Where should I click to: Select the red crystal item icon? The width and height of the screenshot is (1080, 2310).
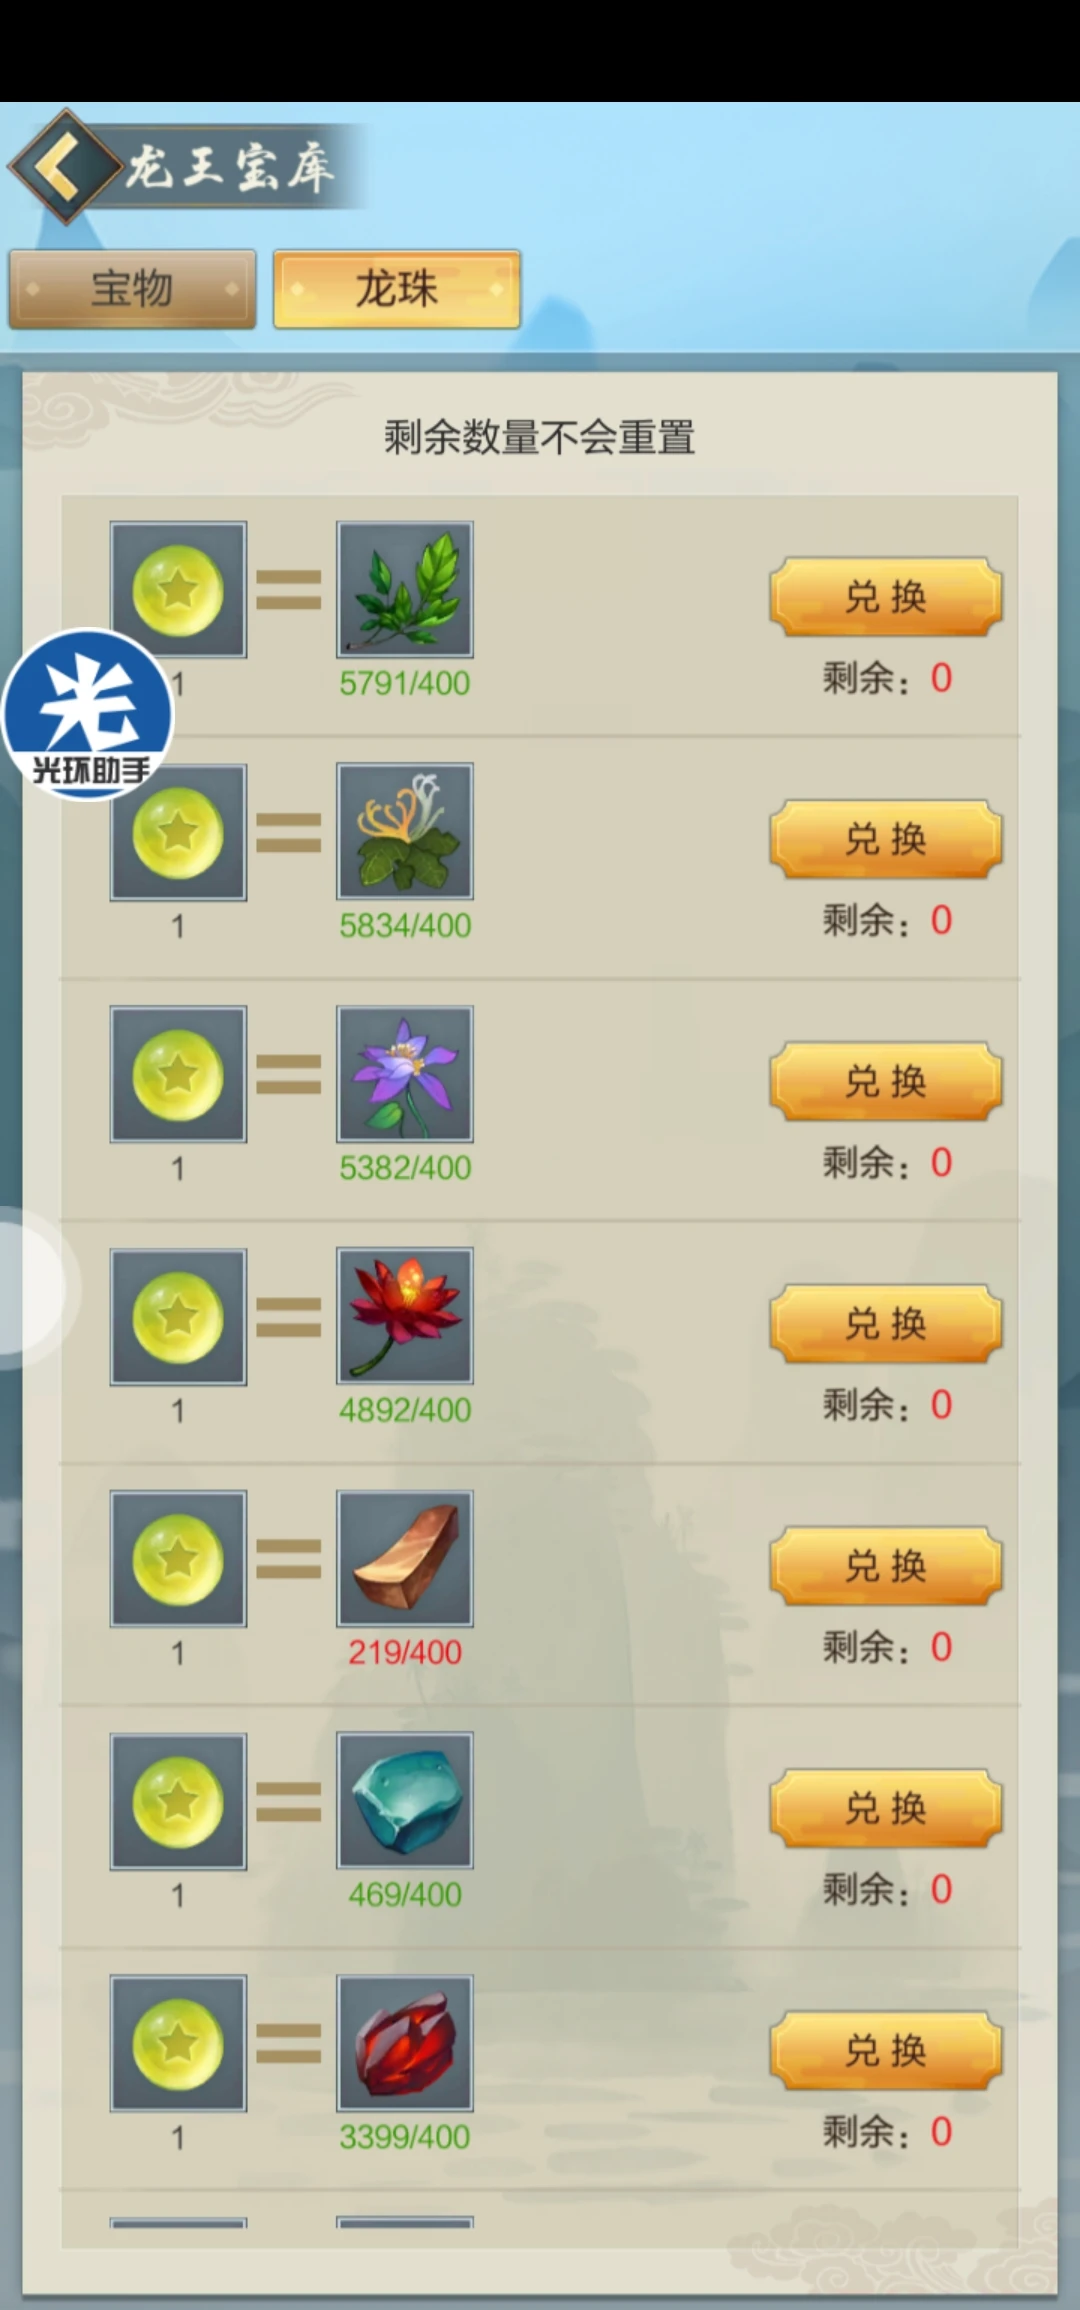(405, 2043)
